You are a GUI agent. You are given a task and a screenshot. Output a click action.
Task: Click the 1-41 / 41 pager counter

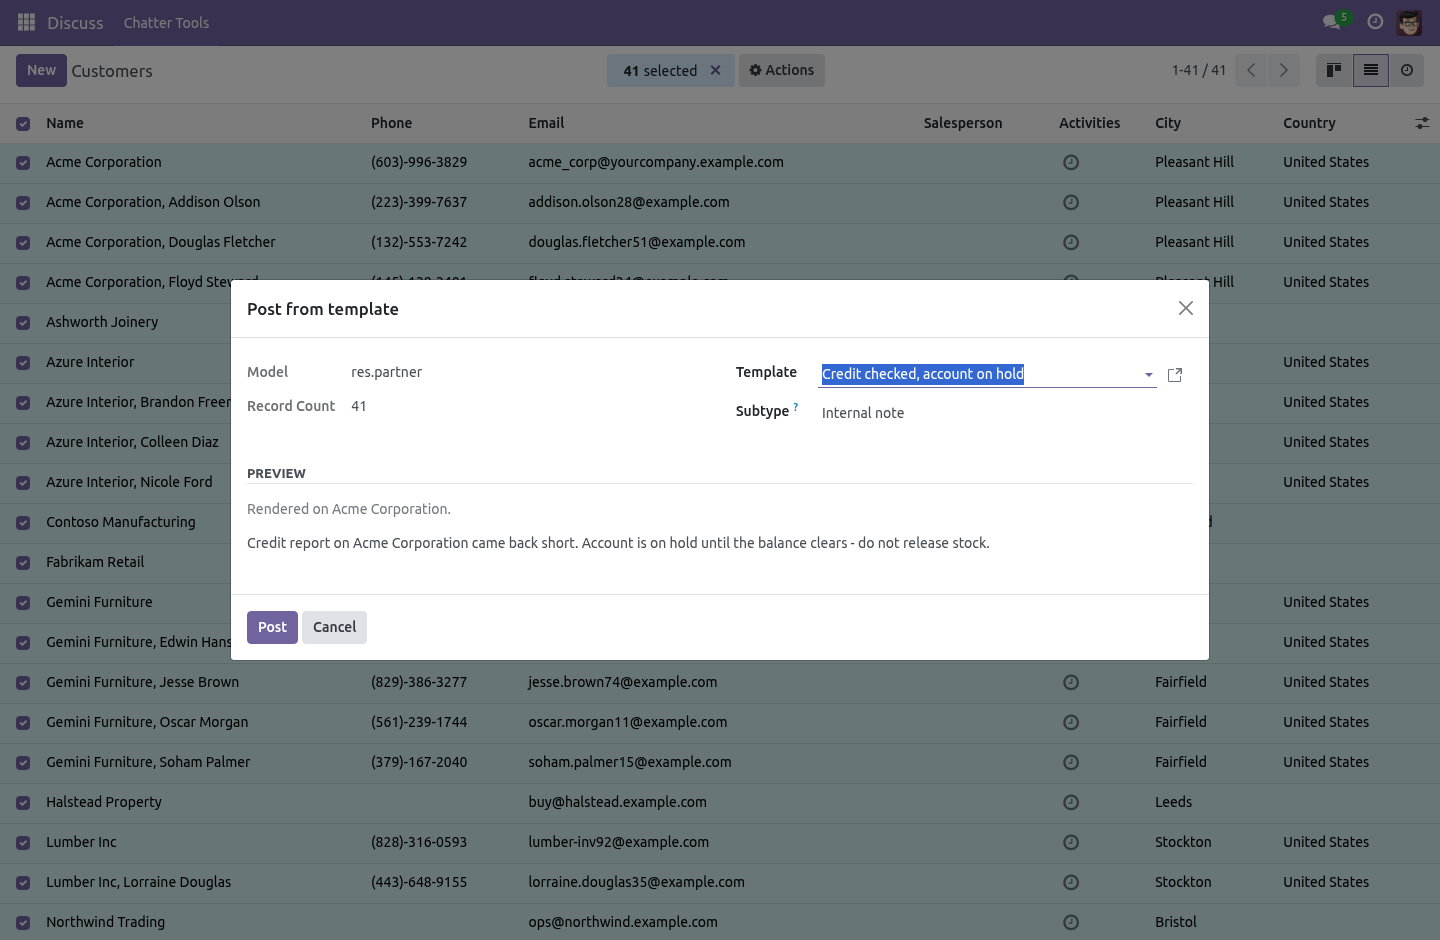tap(1199, 70)
